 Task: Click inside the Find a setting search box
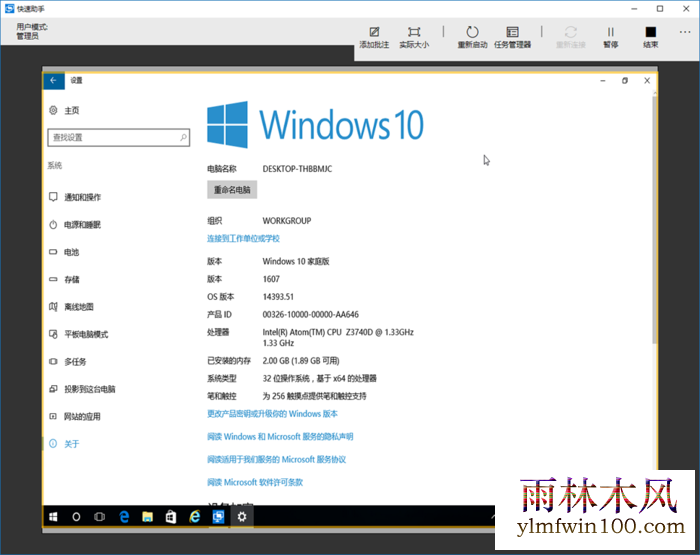tap(118, 138)
